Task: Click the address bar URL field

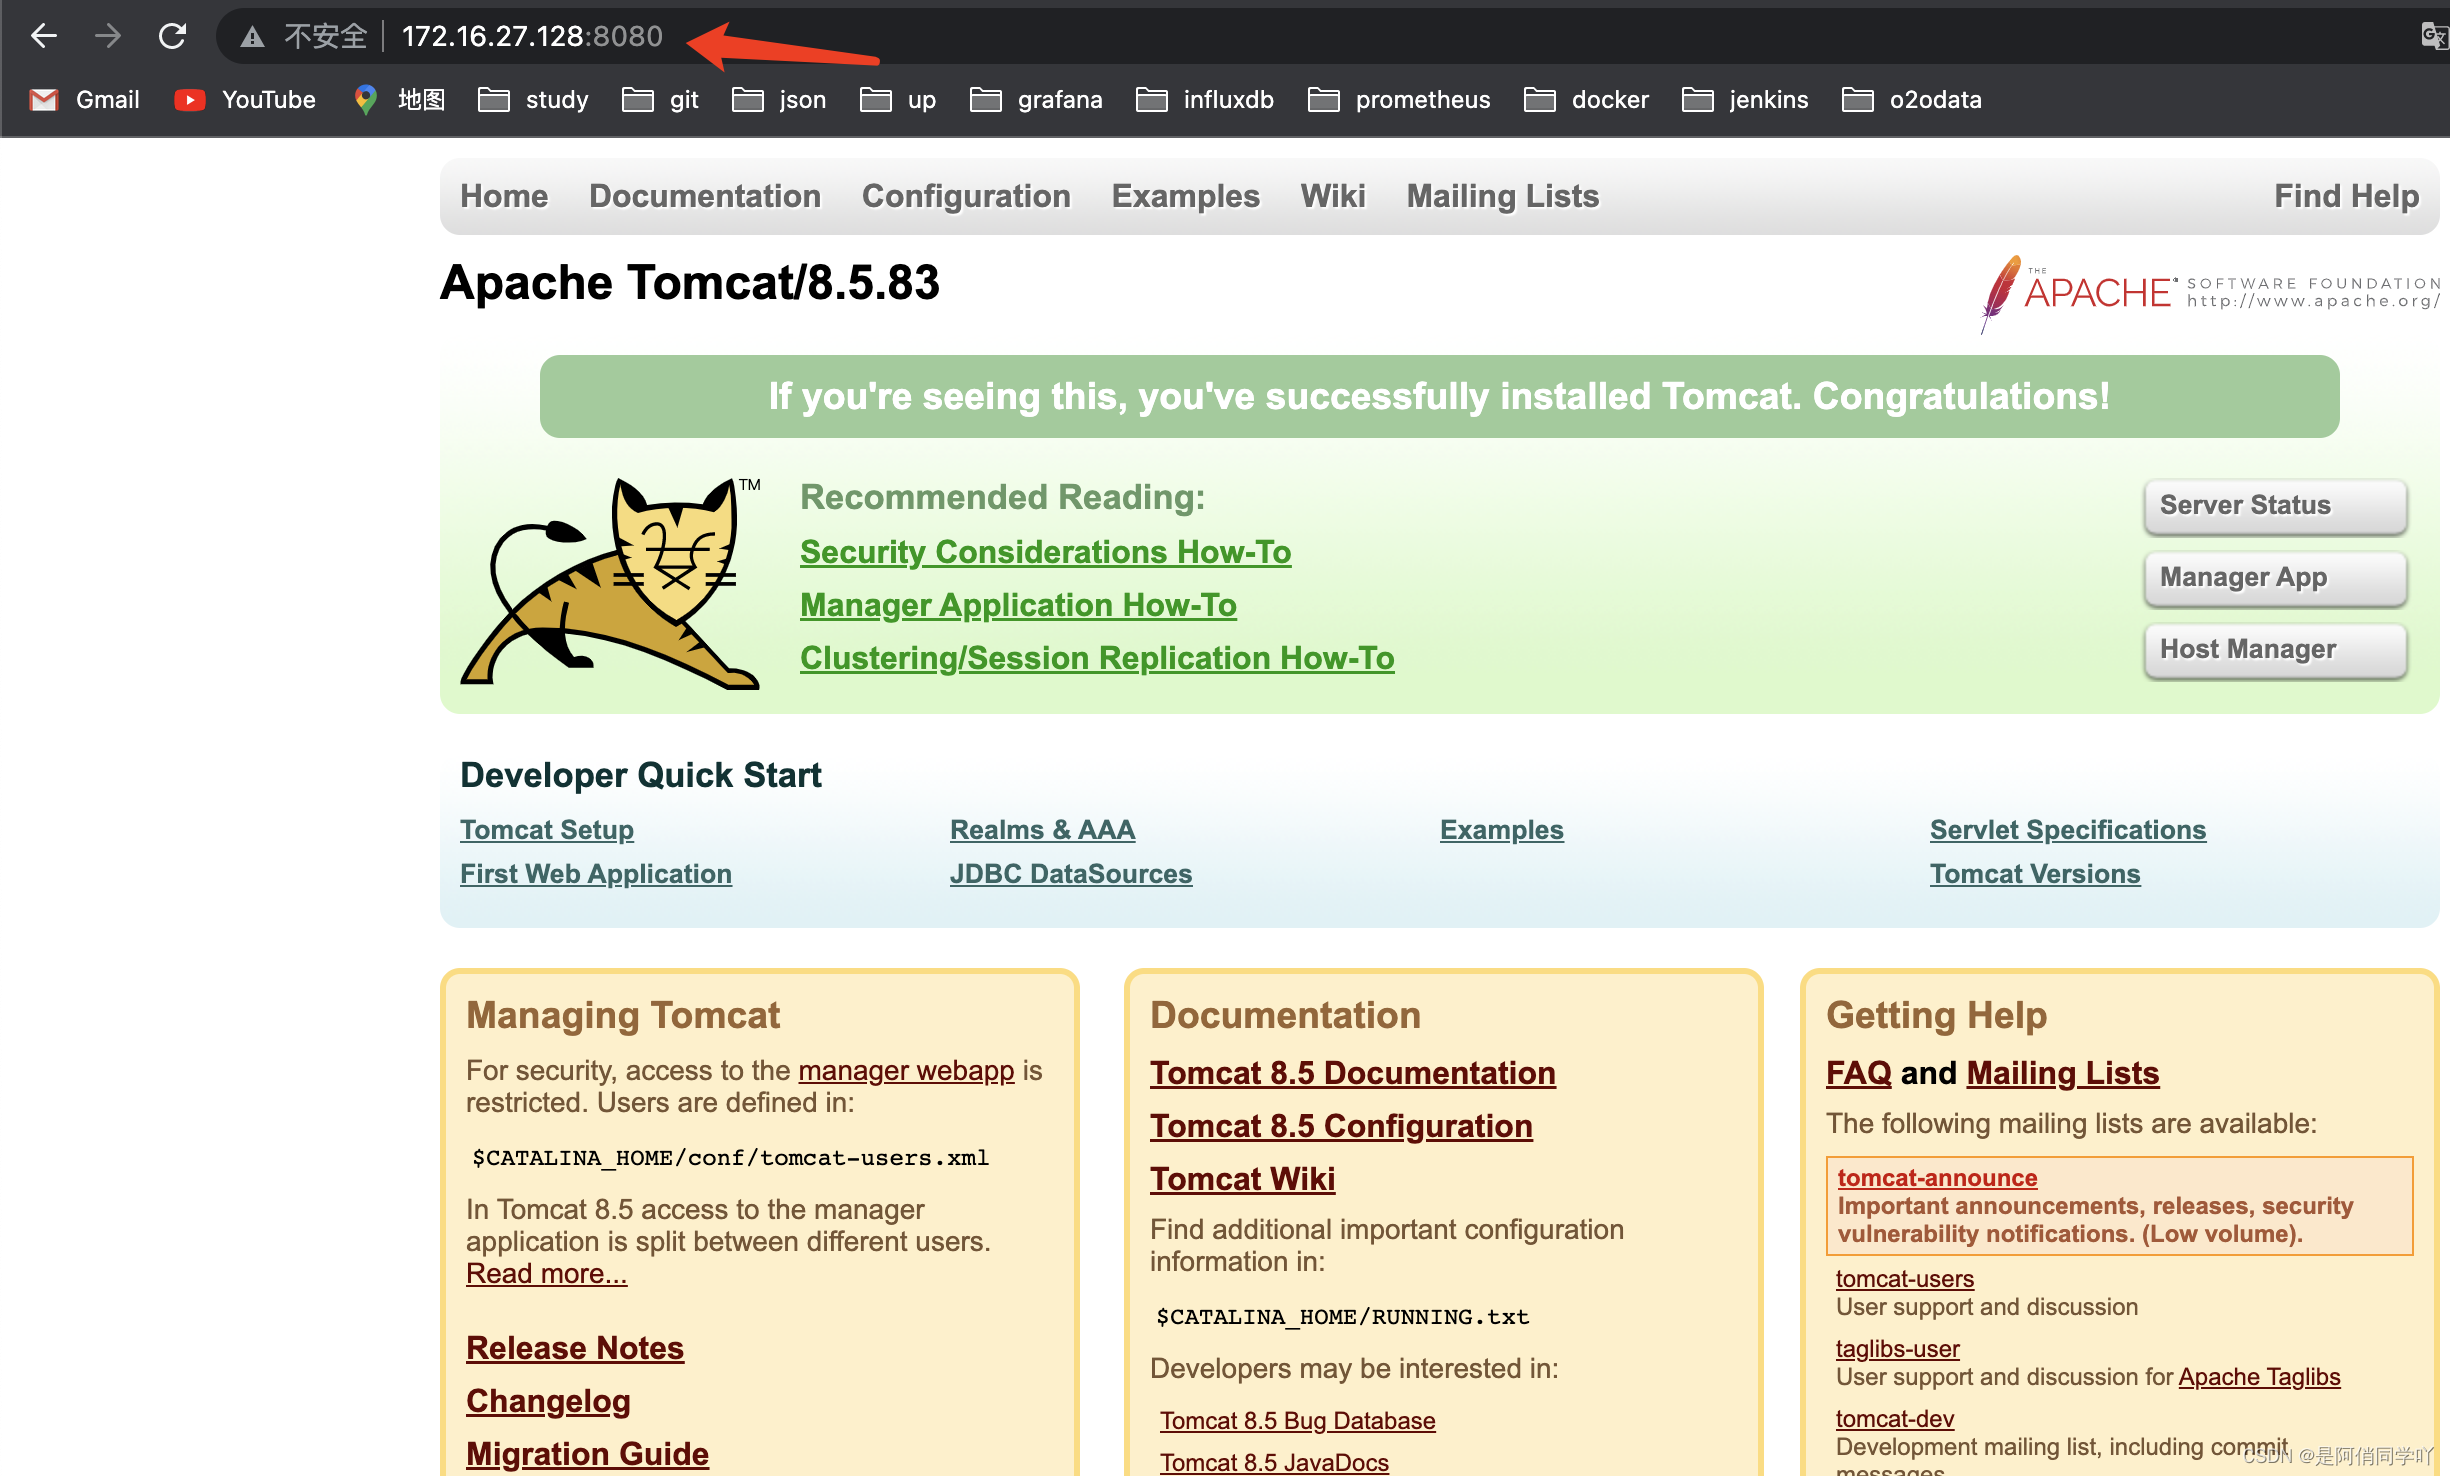Action: [532, 36]
